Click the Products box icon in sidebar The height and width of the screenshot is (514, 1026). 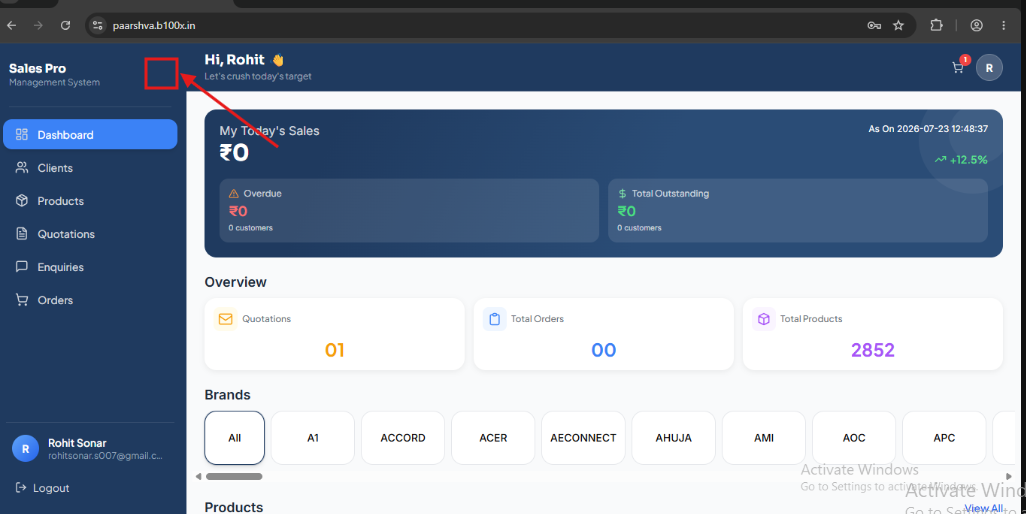(x=22, y=201)
